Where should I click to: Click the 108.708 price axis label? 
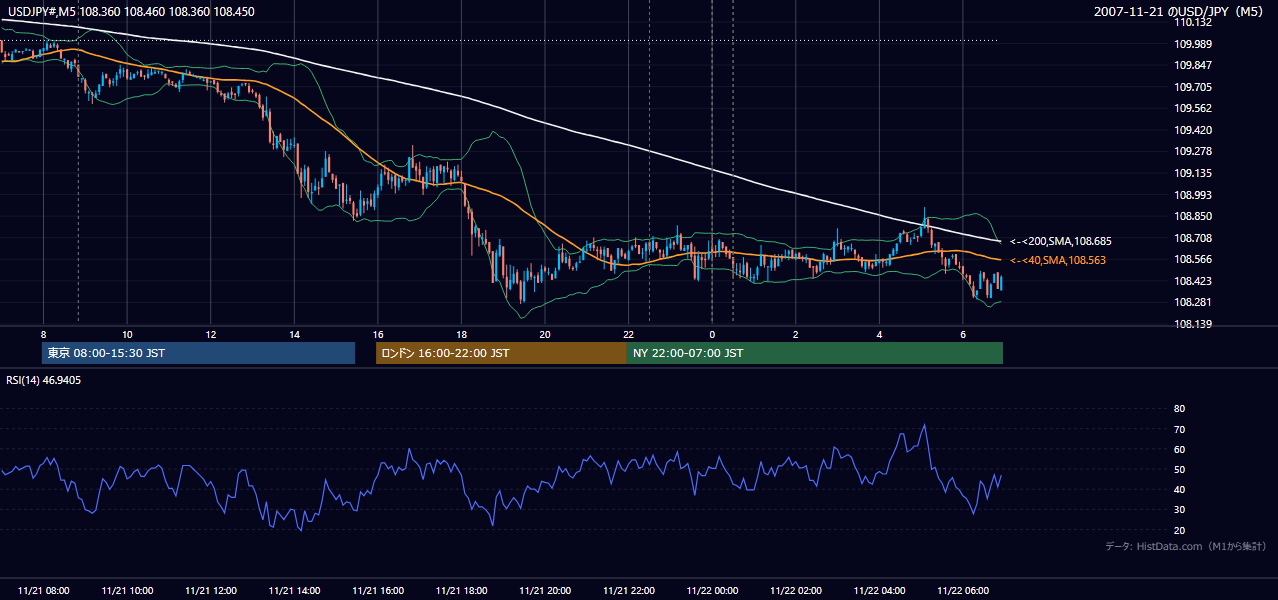(x=1194, y=238)
